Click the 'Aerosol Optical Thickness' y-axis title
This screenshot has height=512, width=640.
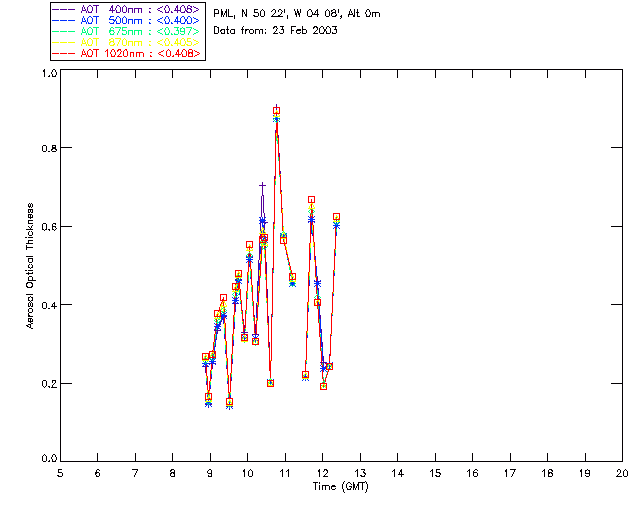[30, 266]
